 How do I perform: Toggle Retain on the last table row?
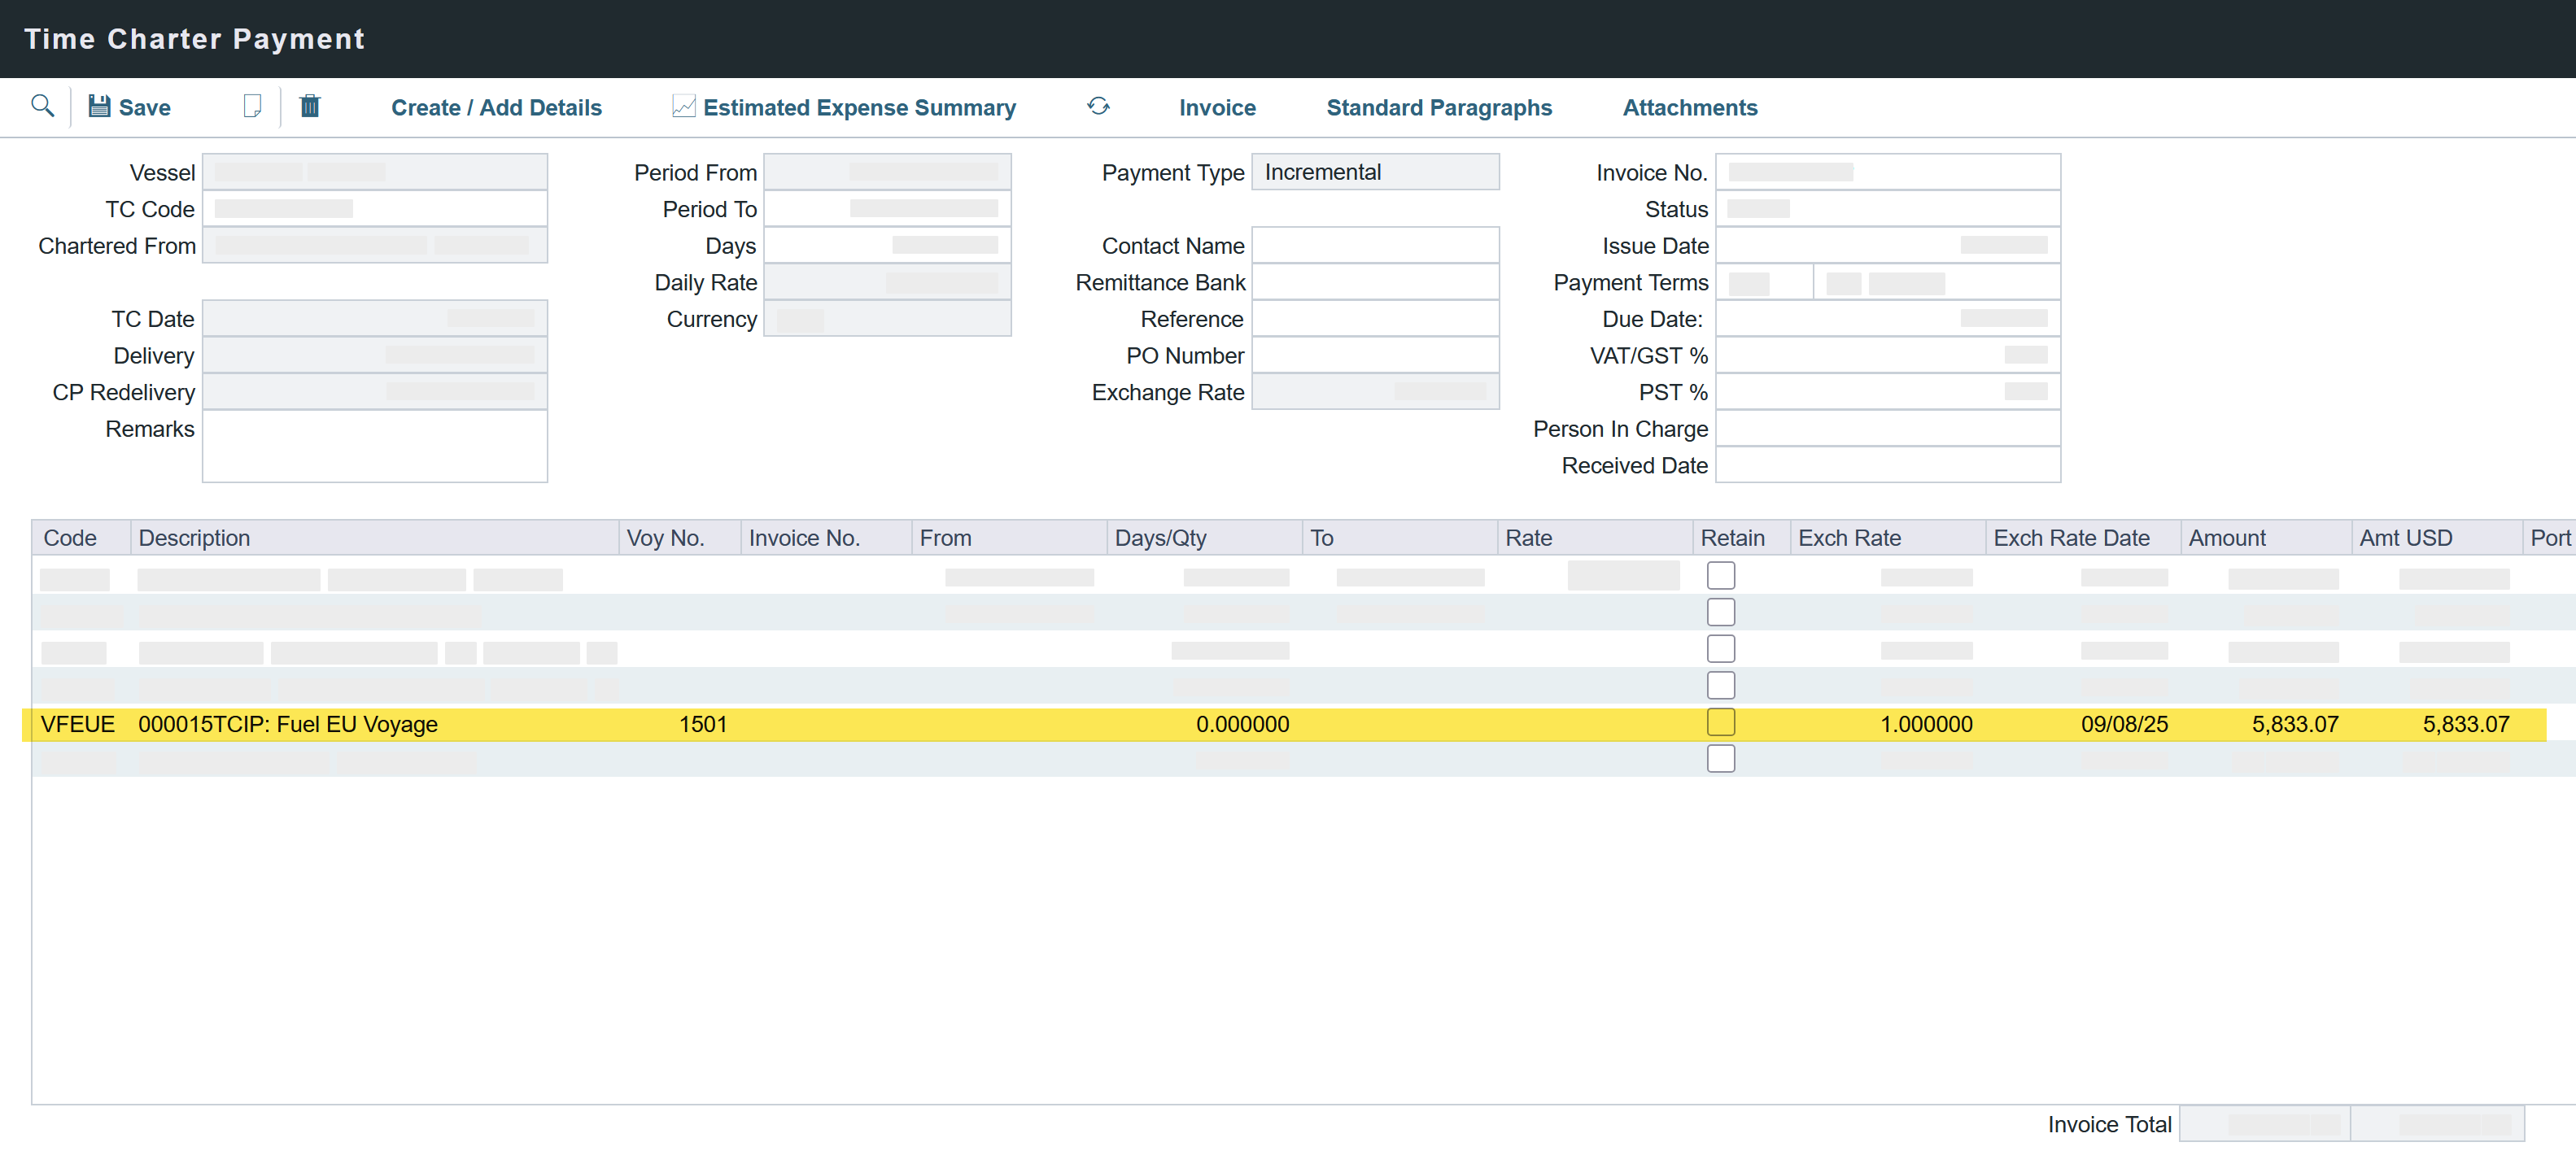tap(1721, 758)
